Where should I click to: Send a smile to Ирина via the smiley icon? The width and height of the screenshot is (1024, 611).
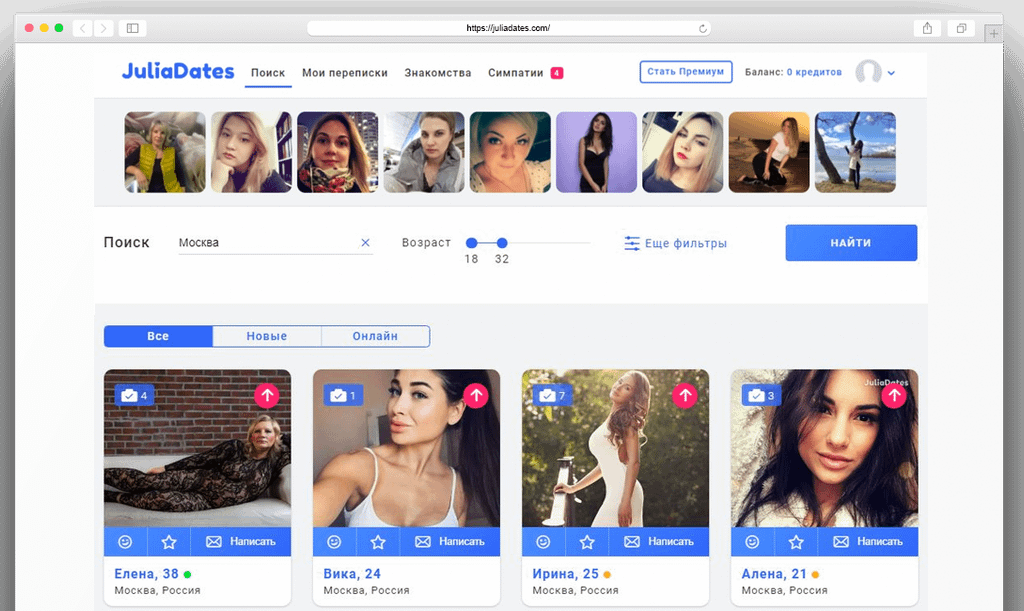[x=543, y=542]
